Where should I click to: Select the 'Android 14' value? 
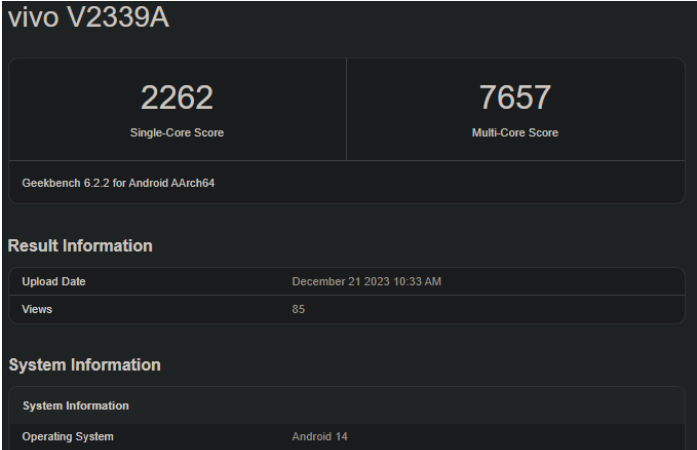pyautogui.click(x=320, y=437)
